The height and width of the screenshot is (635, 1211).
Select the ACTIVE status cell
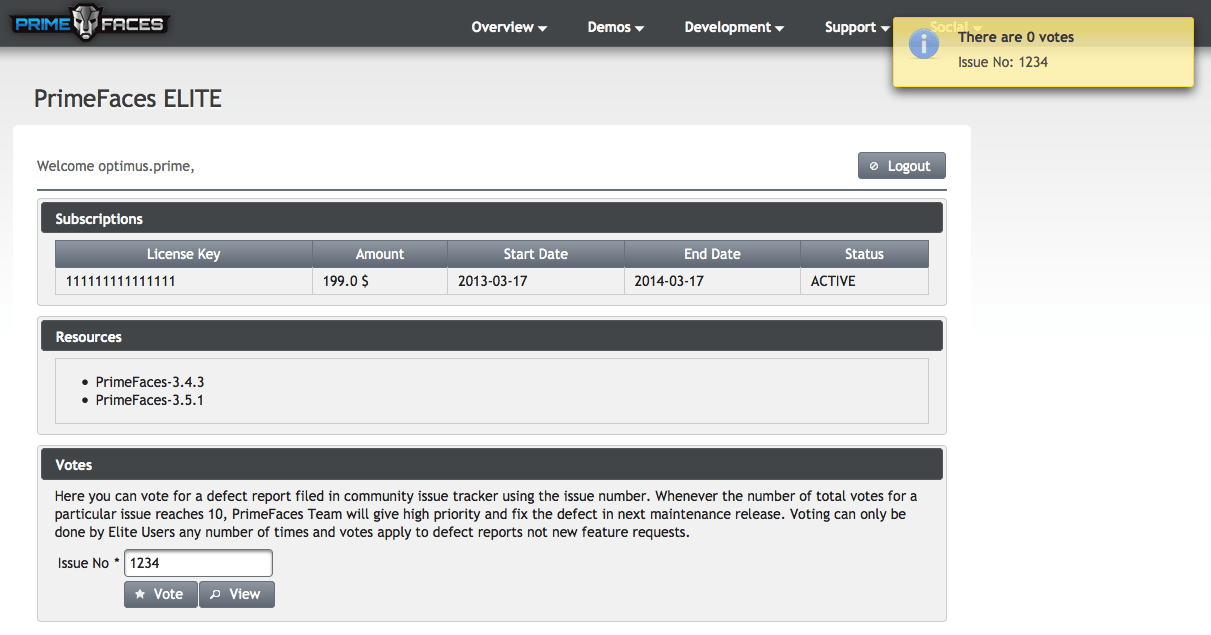[865, 281]
